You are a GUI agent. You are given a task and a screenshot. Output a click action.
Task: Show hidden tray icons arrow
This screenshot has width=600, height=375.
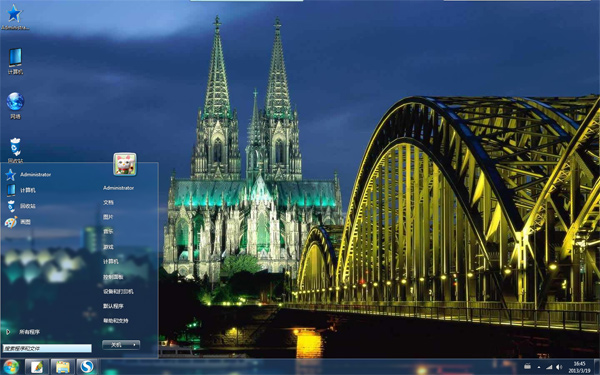538,367
